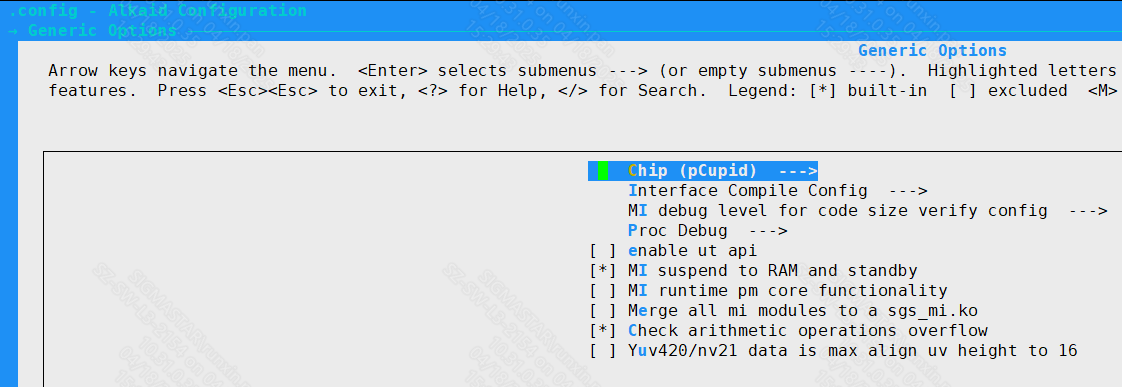Screen dimensions: 1122x387
Task: Click the Generic Options dialog title
Action: click(932, 51)
